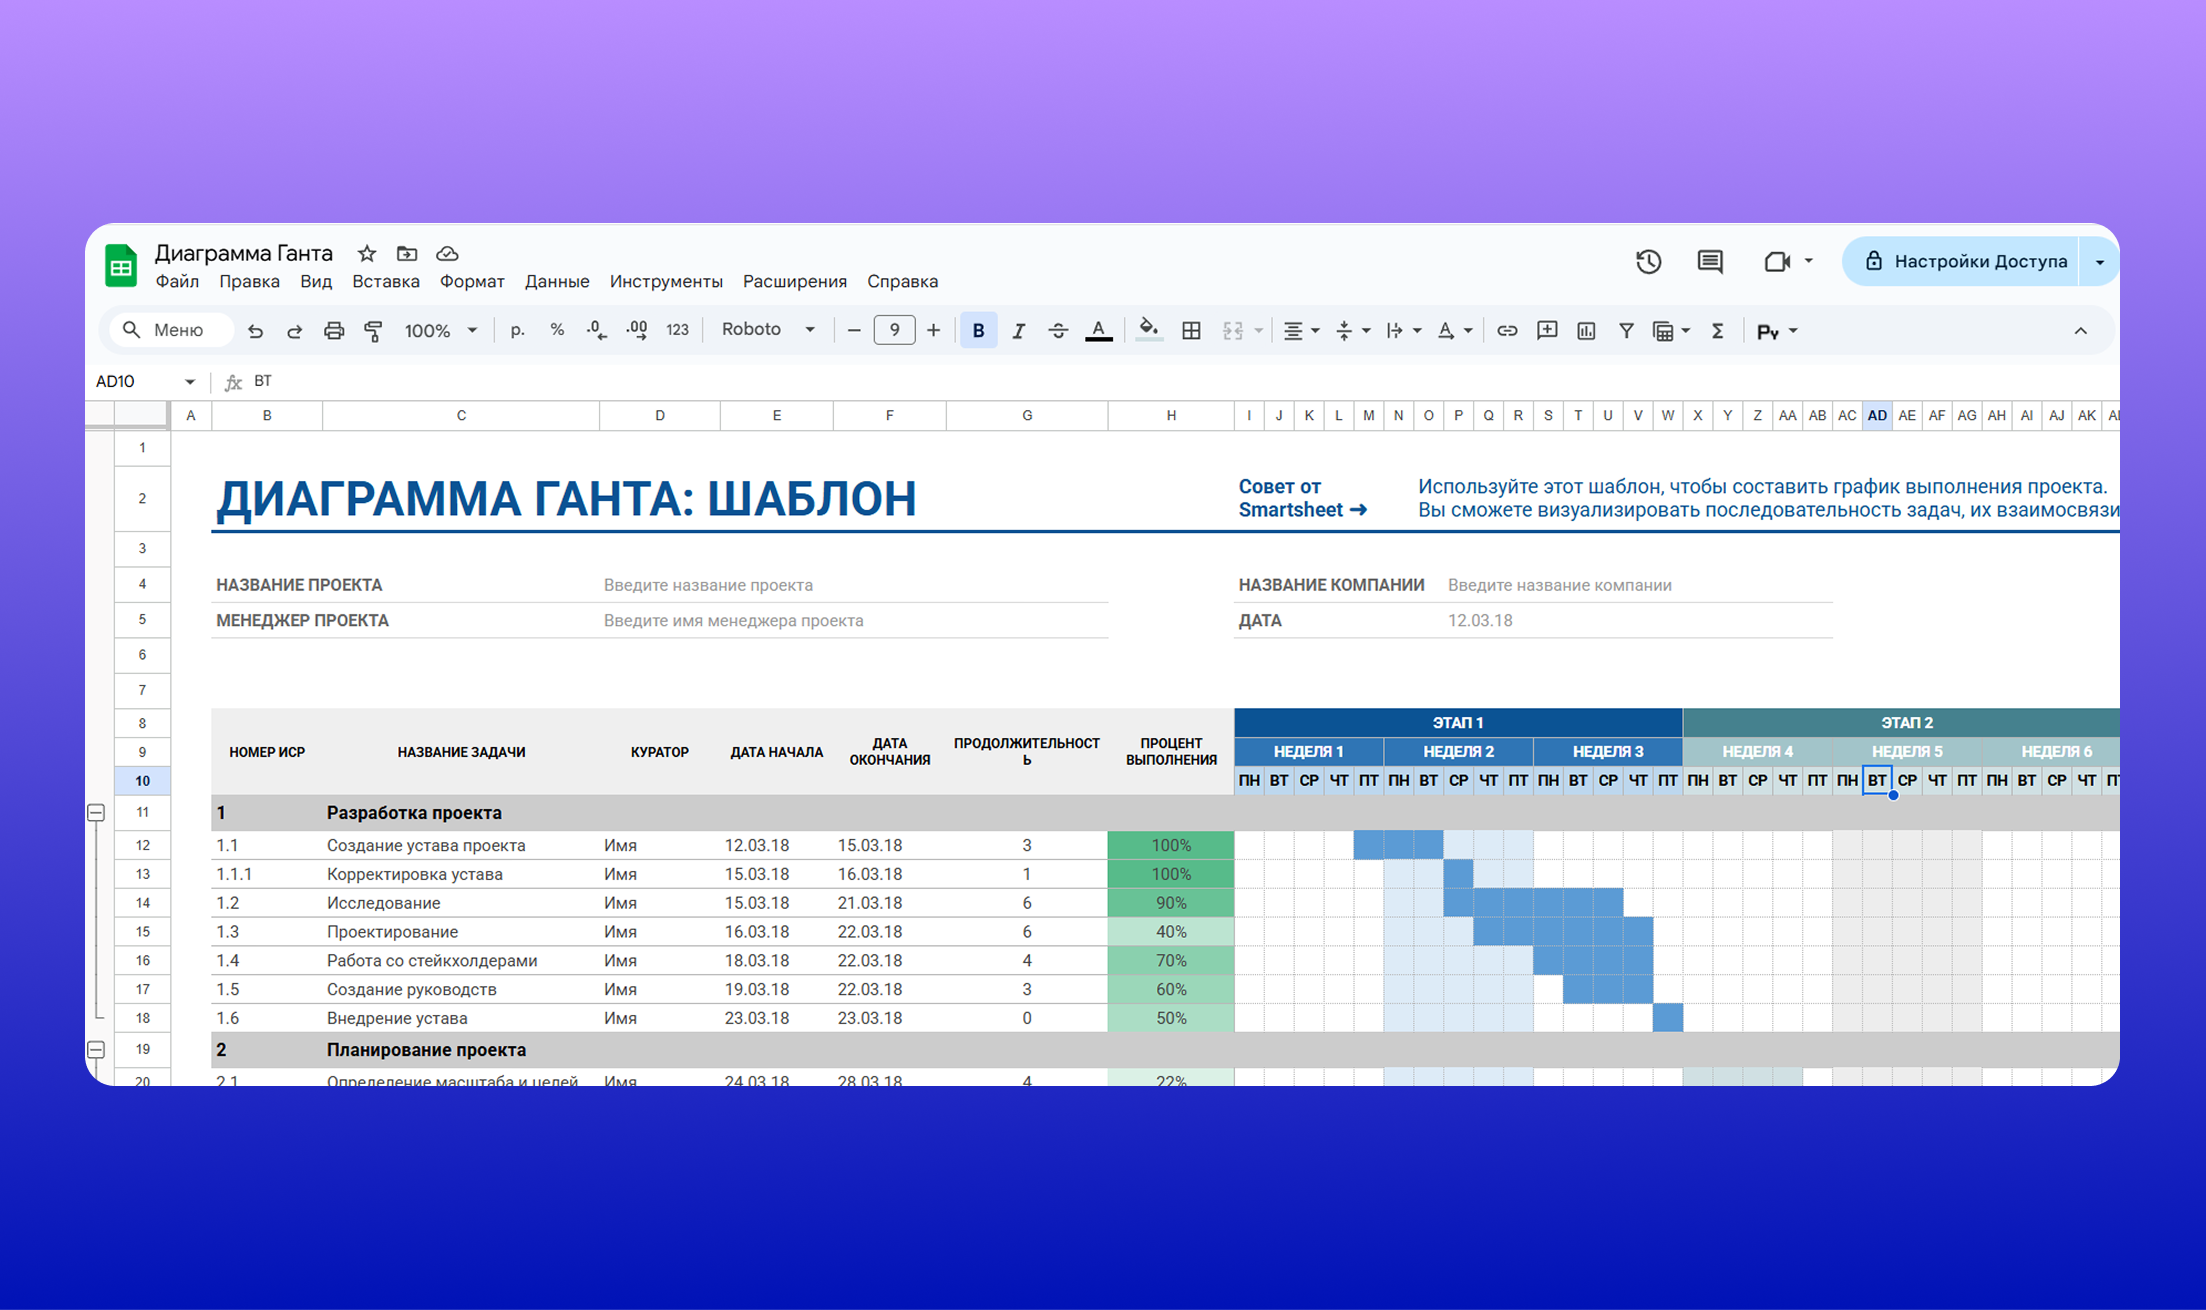Create a filter using the toolbar icon
The height and width of the screenshot is (1310, 2206).
(1627, 330)
